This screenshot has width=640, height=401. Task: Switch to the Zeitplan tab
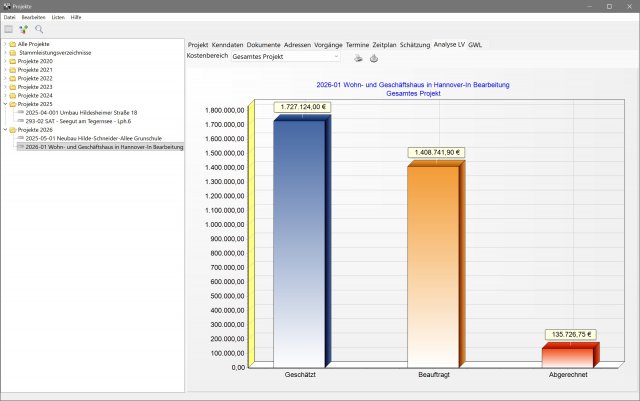point(384,45)
